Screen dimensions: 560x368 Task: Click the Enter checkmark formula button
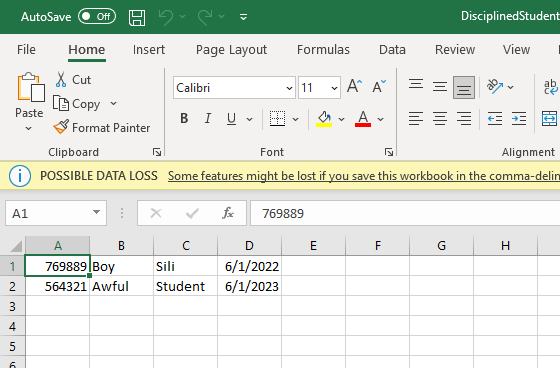pos(192,213)
